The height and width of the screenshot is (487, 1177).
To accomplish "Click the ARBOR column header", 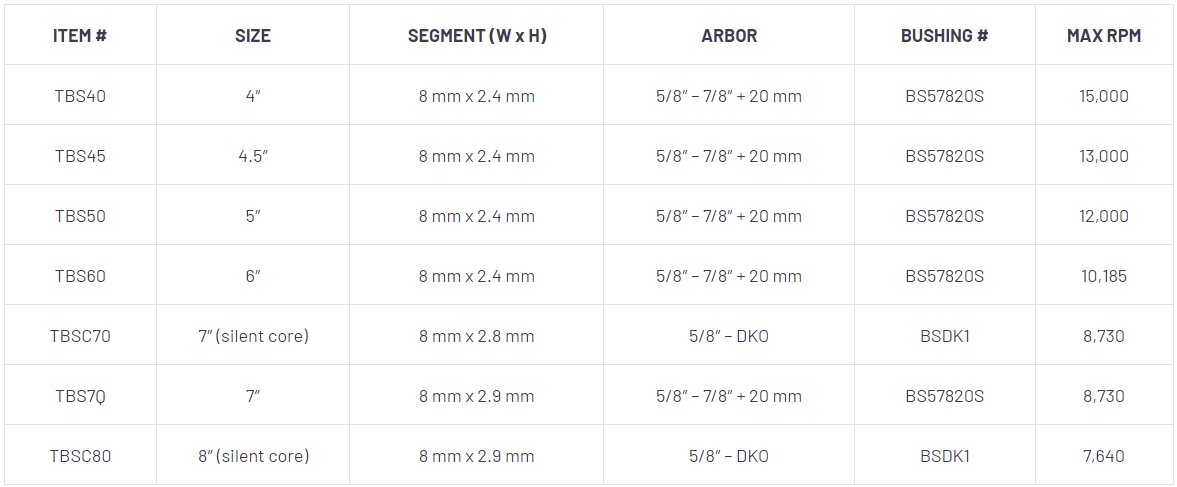I will coord(729,36).
